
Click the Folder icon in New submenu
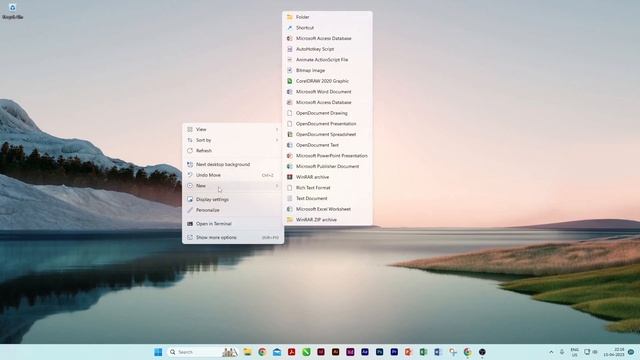pos(290,17)
